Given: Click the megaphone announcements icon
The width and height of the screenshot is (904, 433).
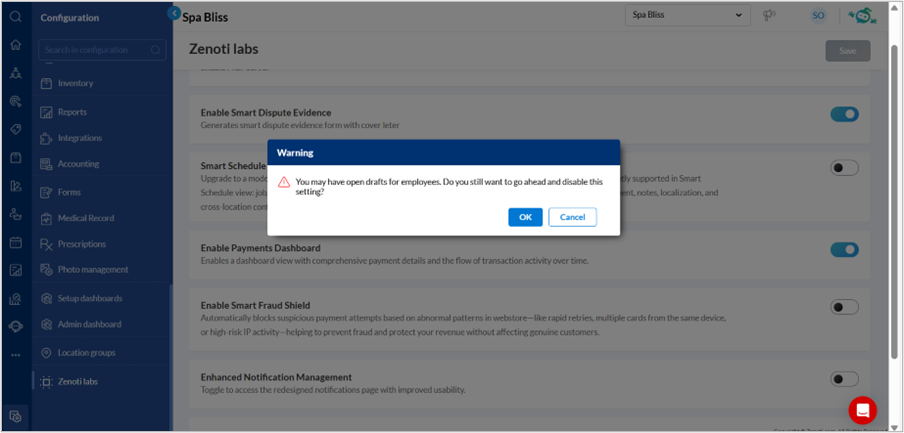Looking at the screenshot, I should [769, 16].
